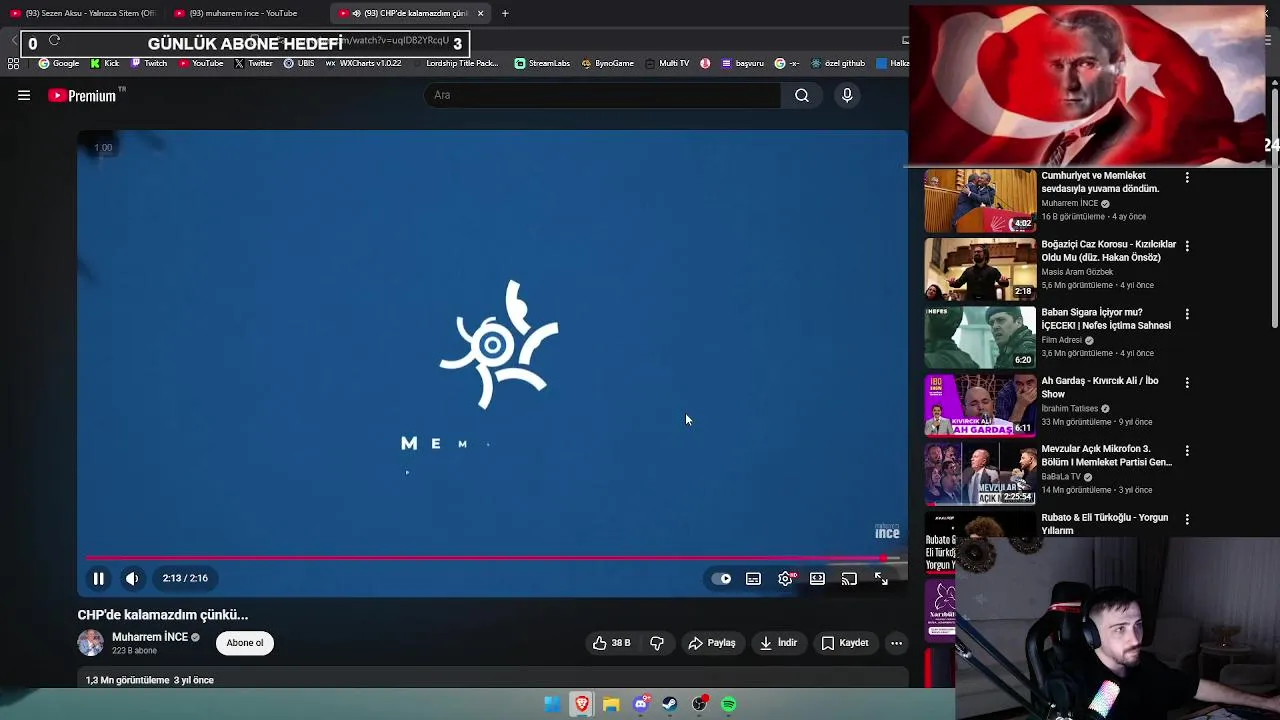Open options for 'Baban Sigara İçiyor mu?' video
The height and width of the screenshot is (720, 1280).
click(x=1187, y=314)
